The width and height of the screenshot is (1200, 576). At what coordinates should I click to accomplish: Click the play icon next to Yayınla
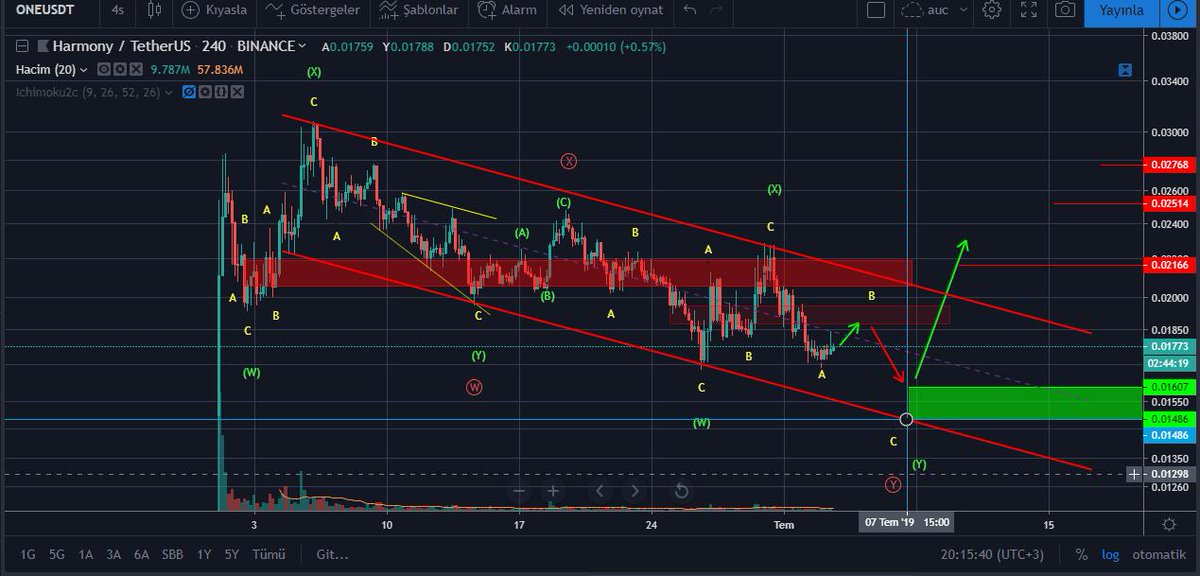[1177, 10]
